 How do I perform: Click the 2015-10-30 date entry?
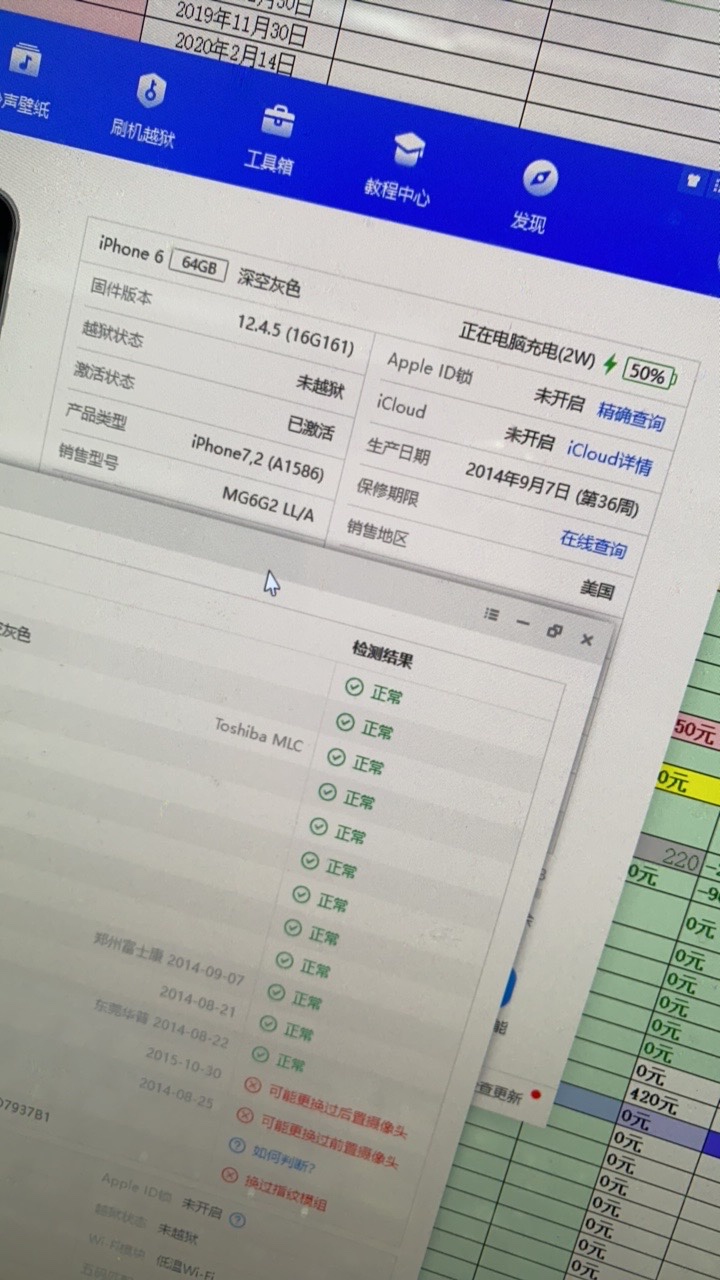click(183, 1063)
